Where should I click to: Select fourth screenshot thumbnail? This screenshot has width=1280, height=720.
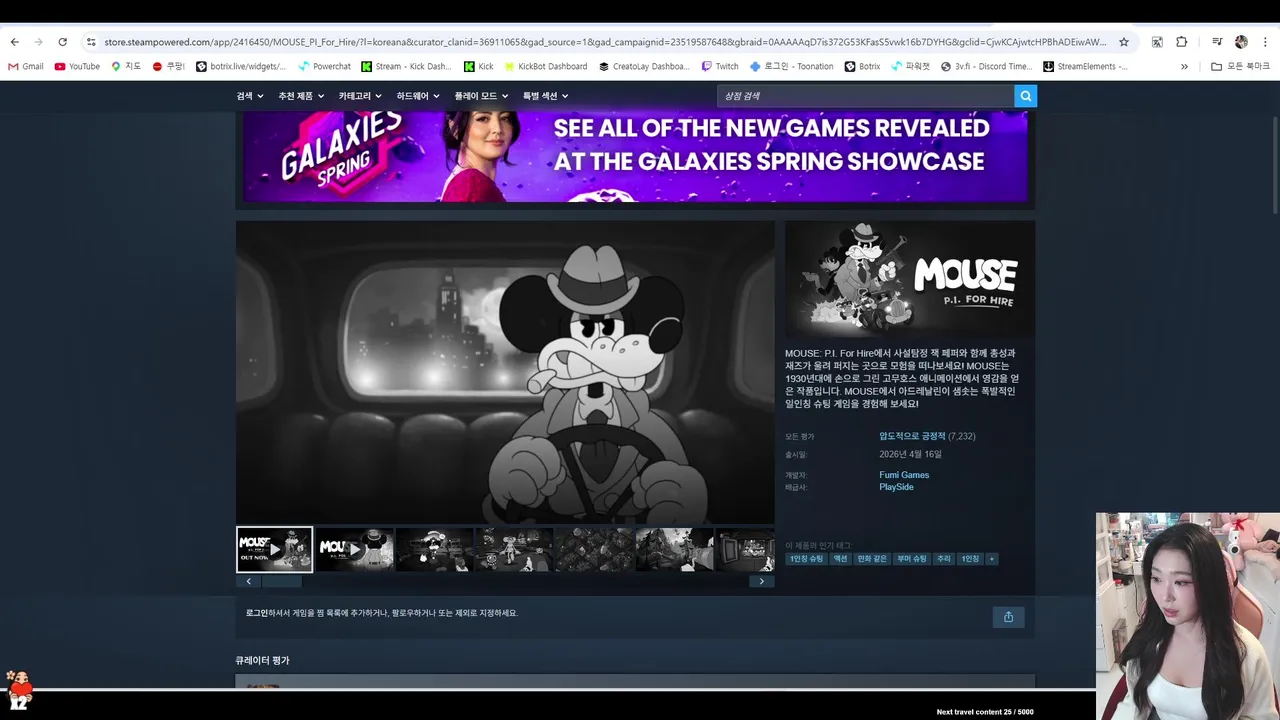pos(515,550)
